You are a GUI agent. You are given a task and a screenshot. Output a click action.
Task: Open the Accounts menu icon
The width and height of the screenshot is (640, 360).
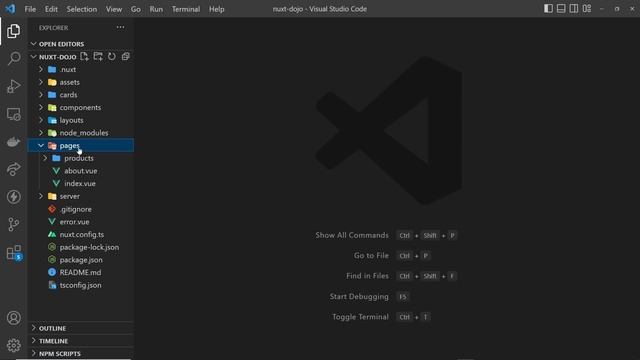tap(13, 318)
